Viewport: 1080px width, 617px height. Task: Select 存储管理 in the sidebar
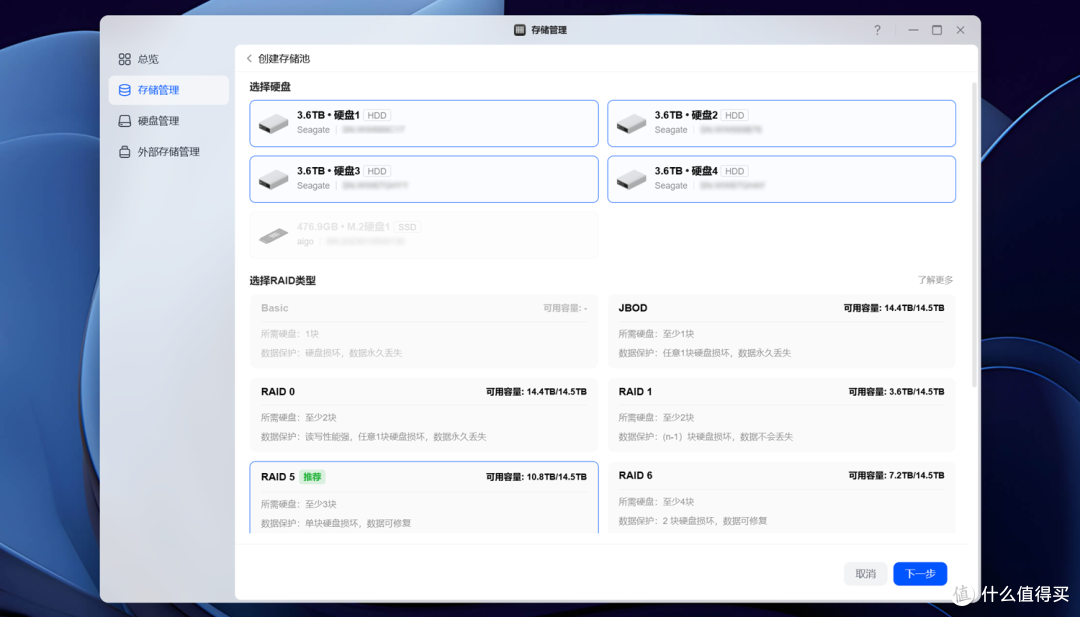[x=168, y=90]
